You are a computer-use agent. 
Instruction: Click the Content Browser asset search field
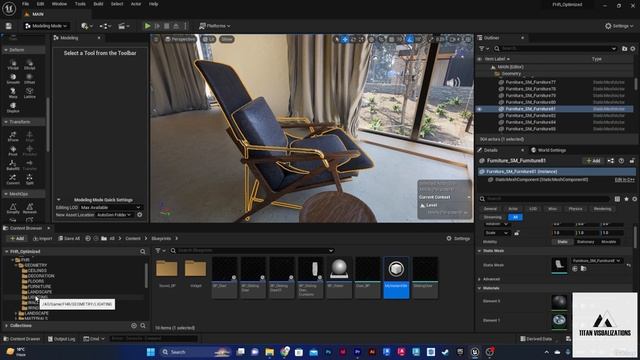tap(252, 251)
